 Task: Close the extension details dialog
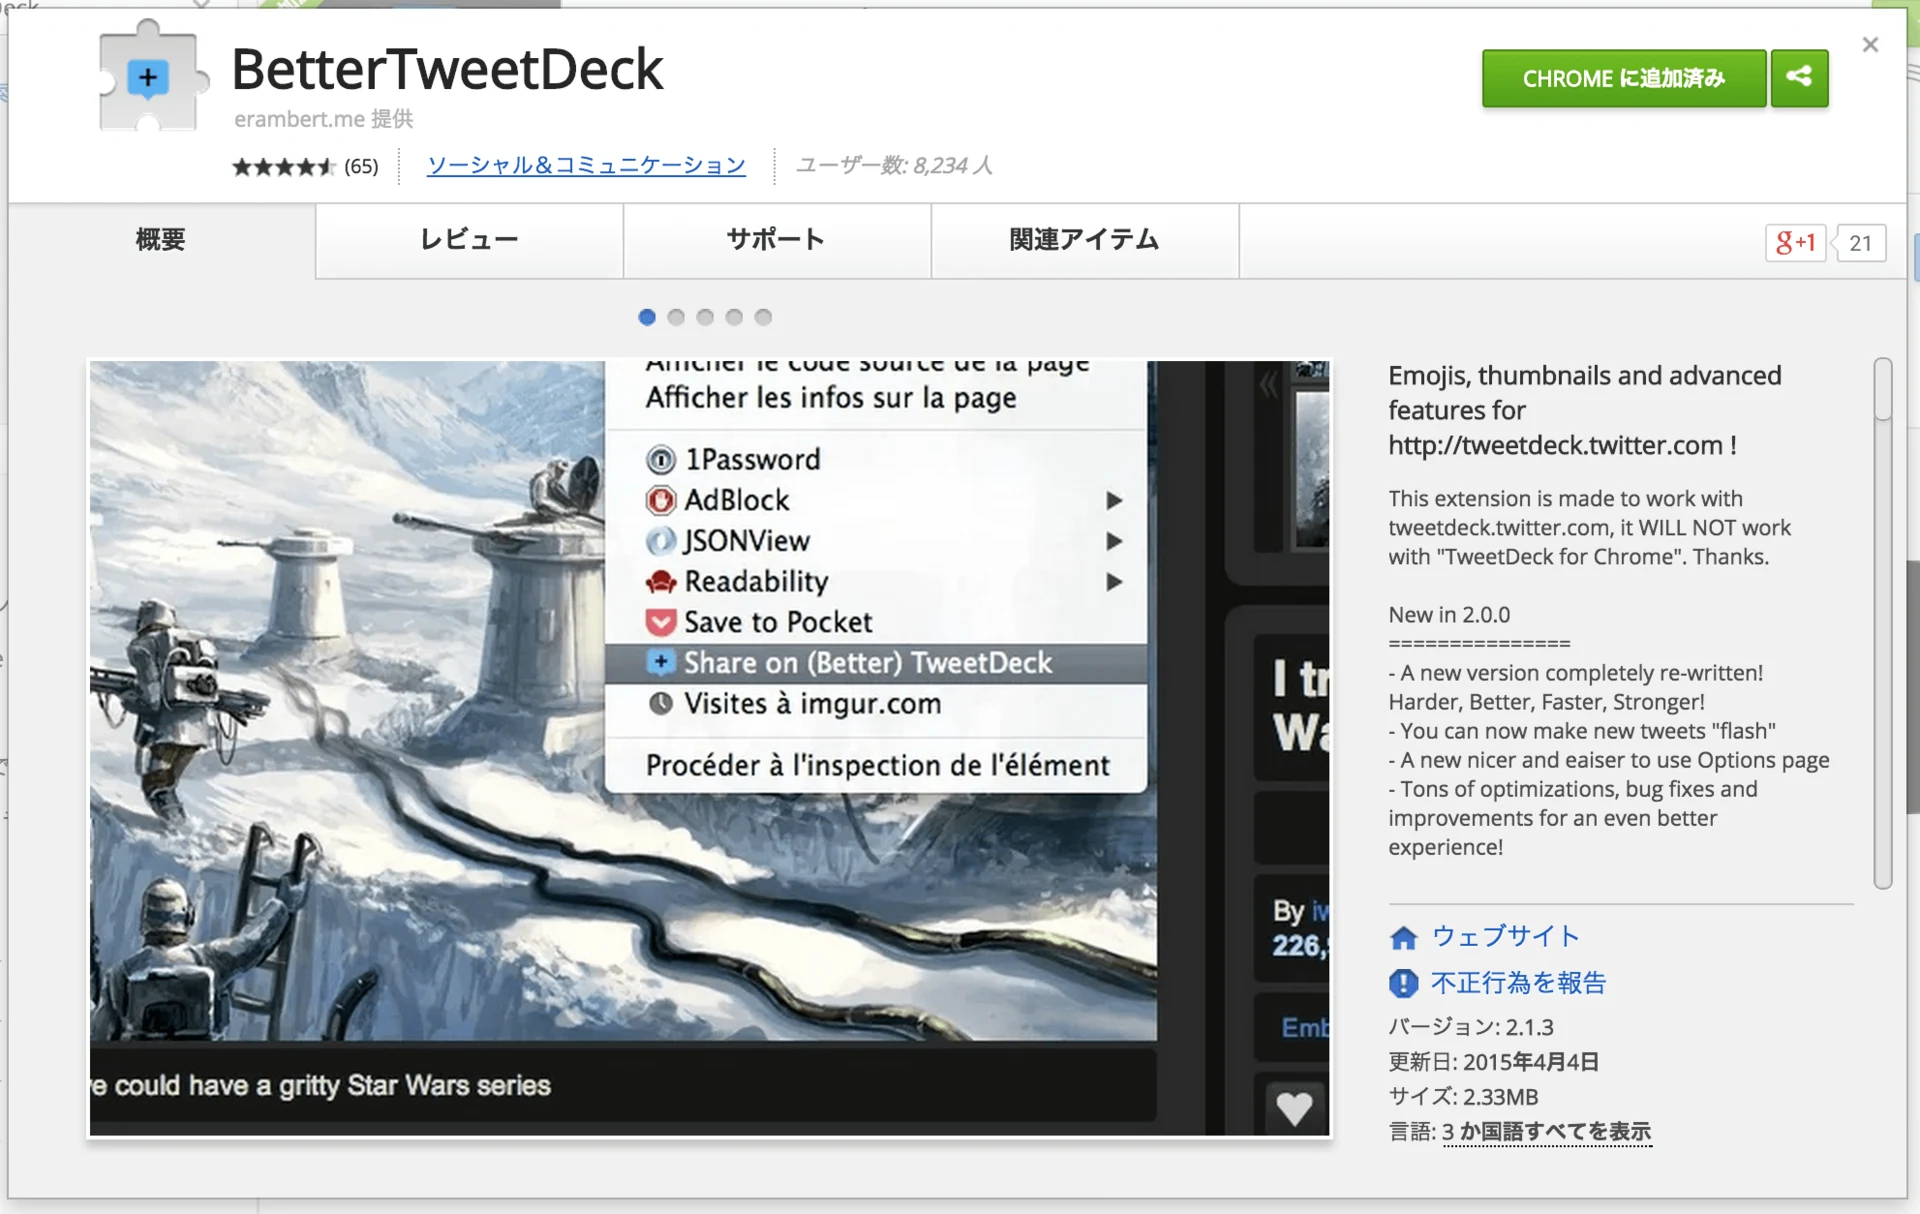tap(1870, 45)
